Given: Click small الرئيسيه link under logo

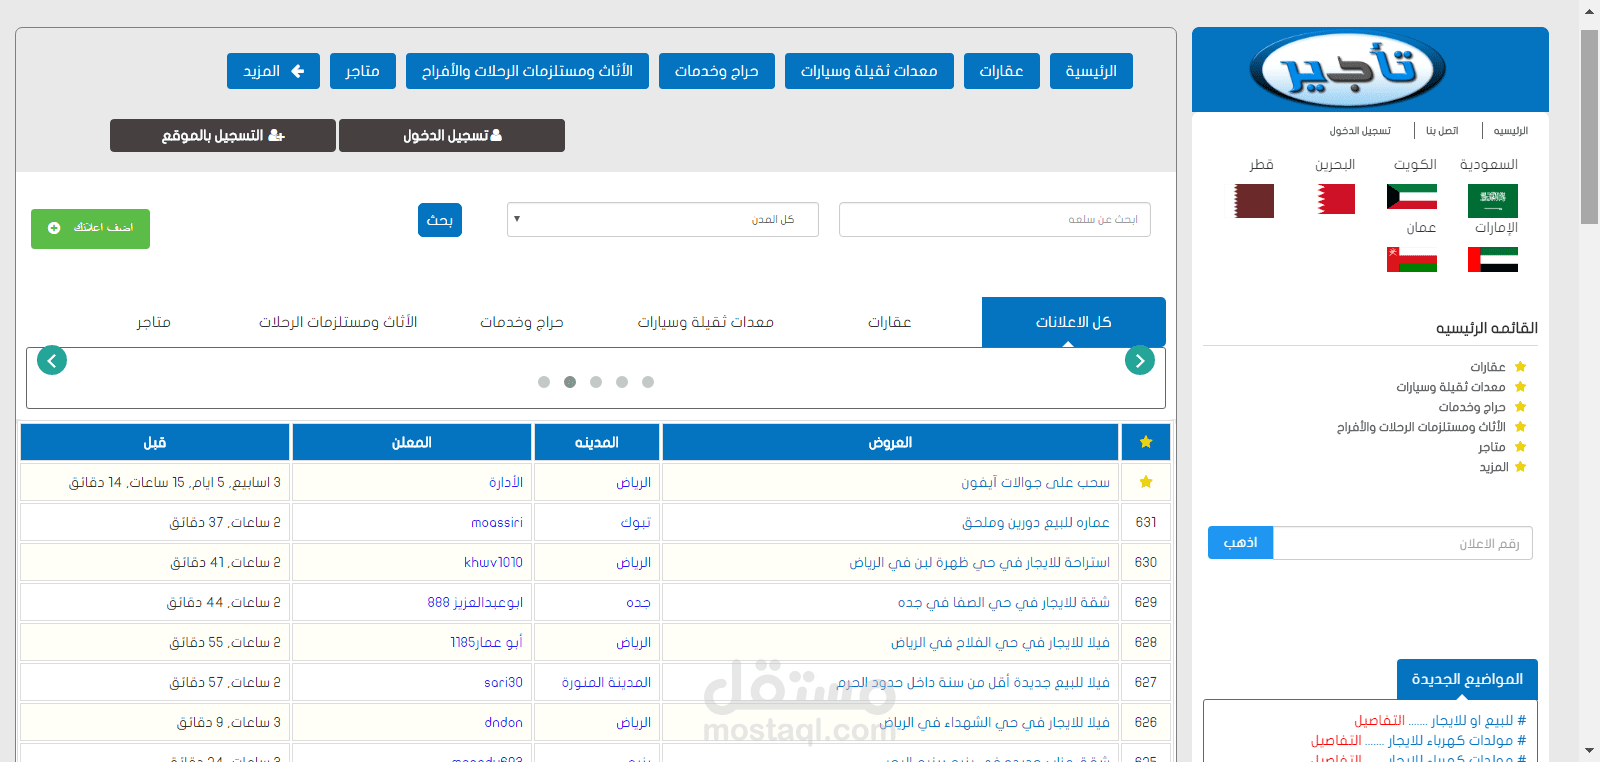Looking at the screenshot, I should click(1510, 131).
